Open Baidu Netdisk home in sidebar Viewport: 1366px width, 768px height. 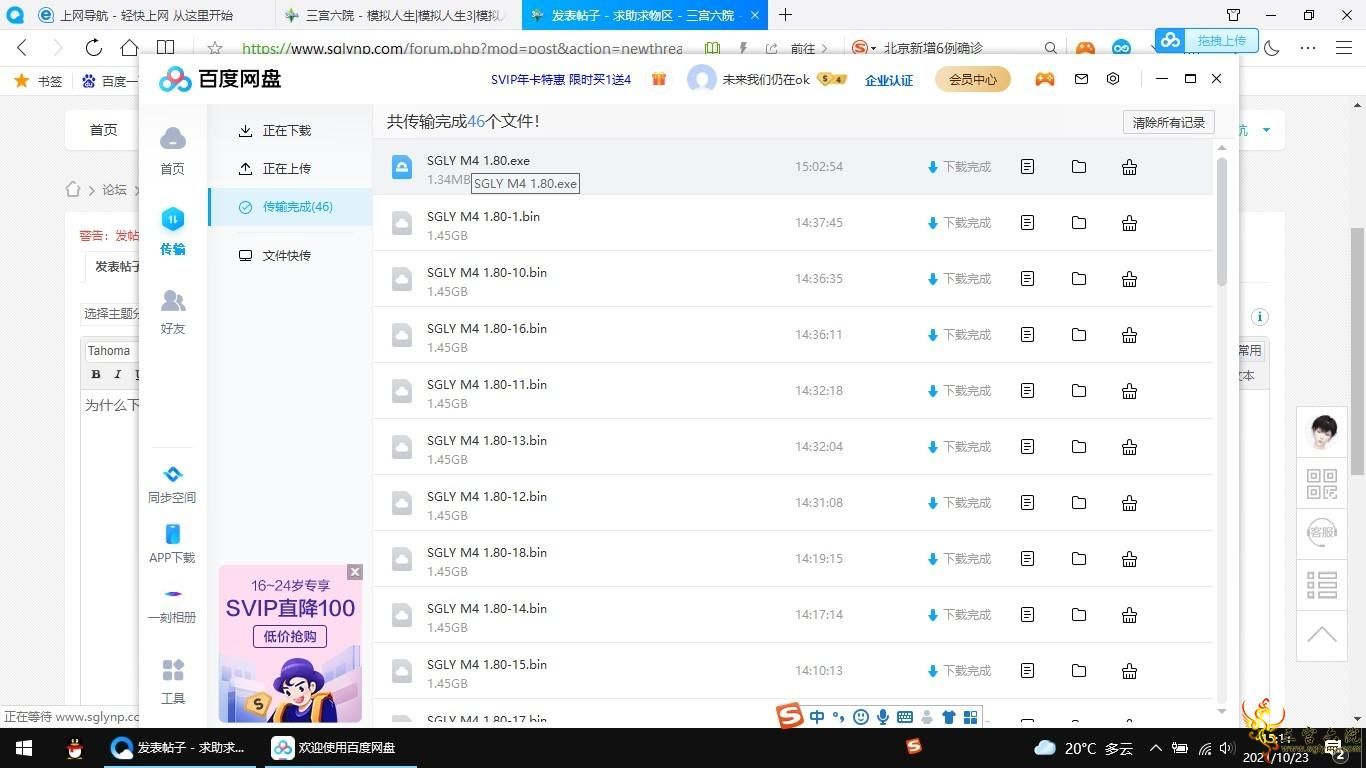tap(173, 150)
